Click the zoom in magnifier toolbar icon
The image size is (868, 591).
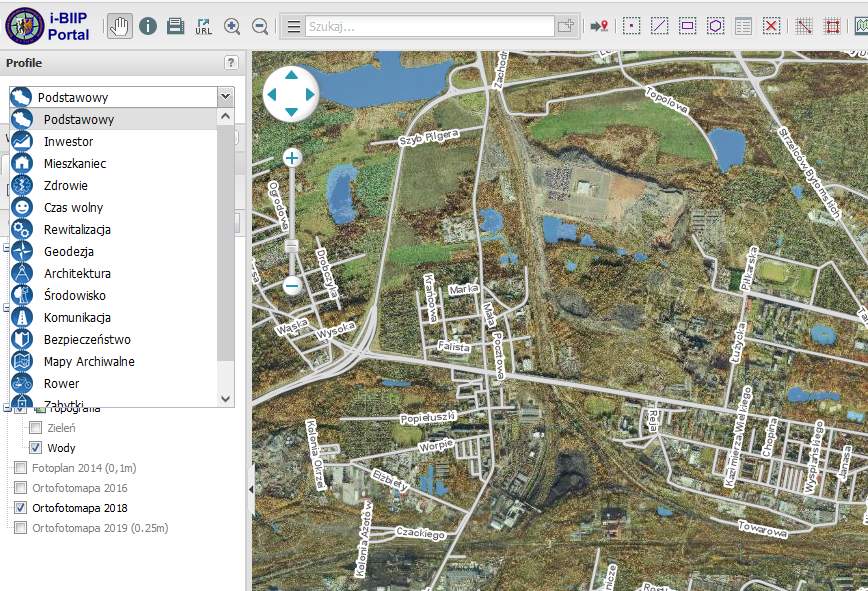tap(232, 26)
